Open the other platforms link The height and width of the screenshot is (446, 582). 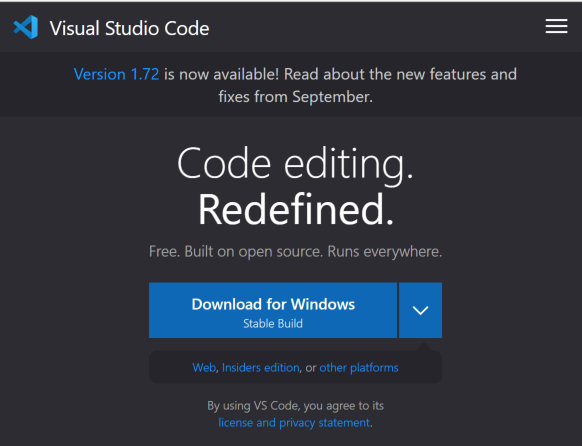coord(359,367)
